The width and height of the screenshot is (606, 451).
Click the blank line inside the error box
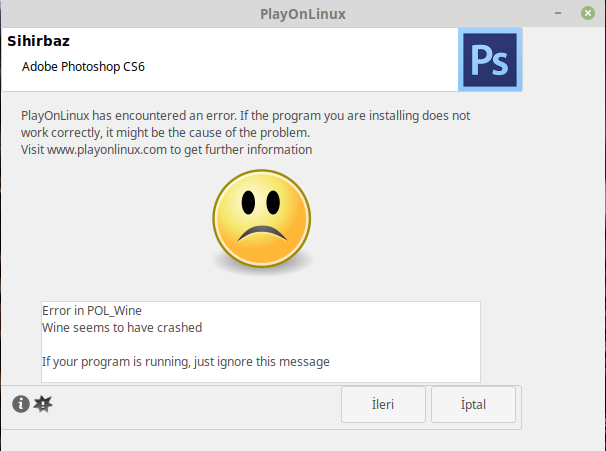point(261,345)
